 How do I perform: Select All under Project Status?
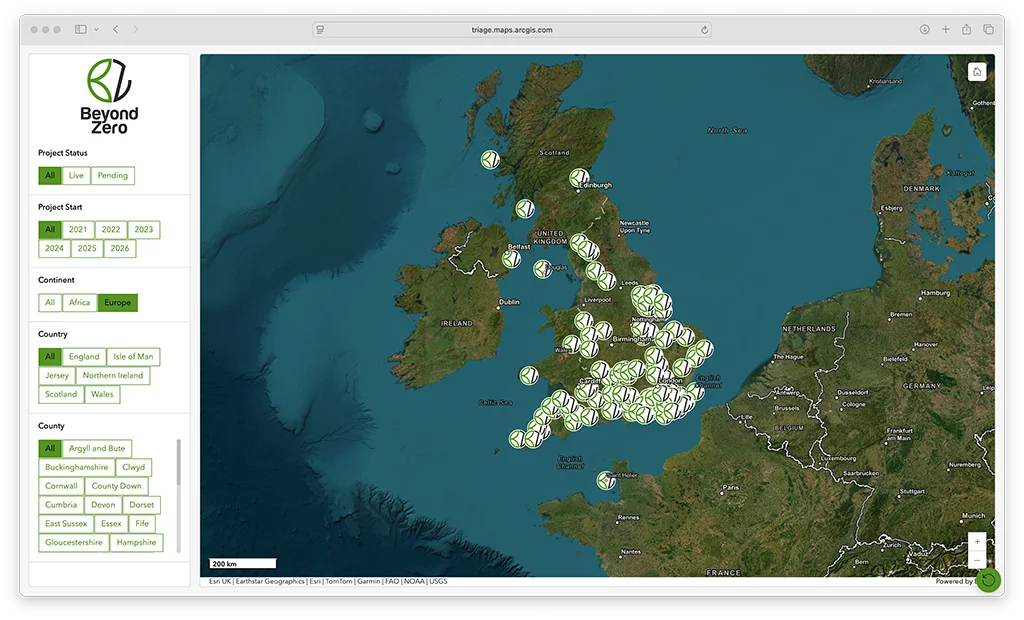coord(50,175)
